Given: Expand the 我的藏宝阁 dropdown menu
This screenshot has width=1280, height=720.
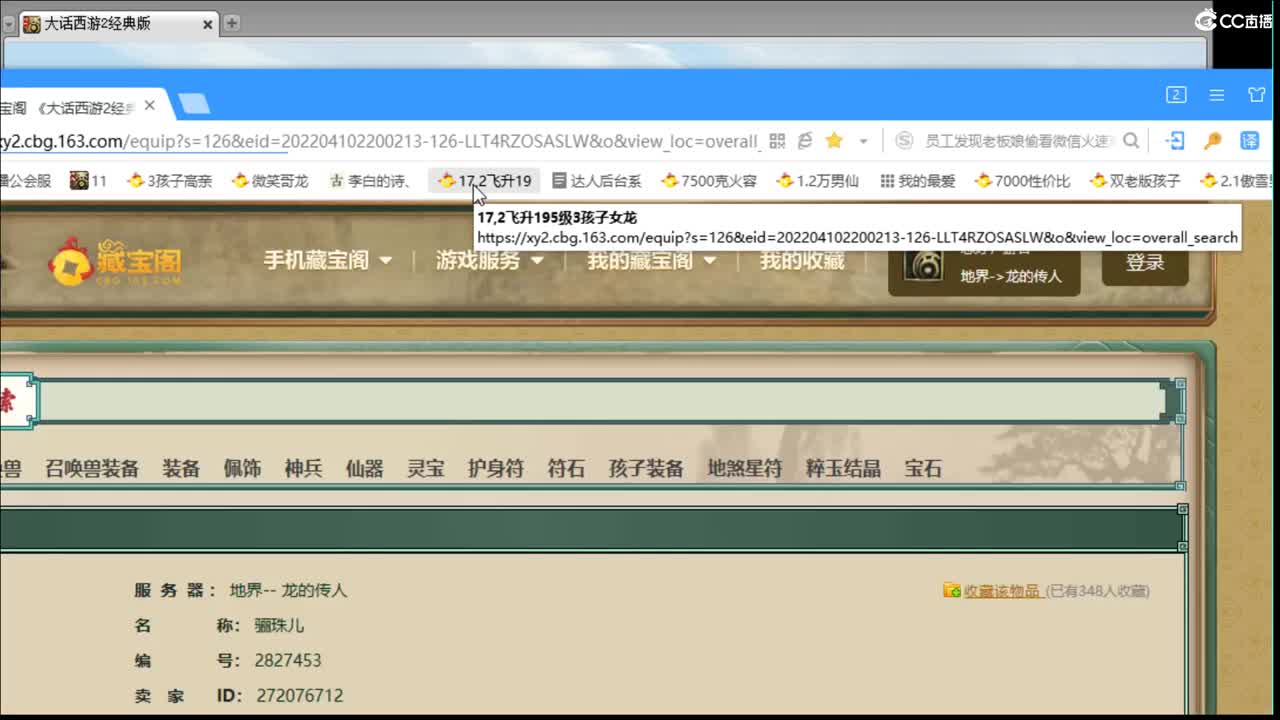Looking at the screenshot, I should 652,261.
